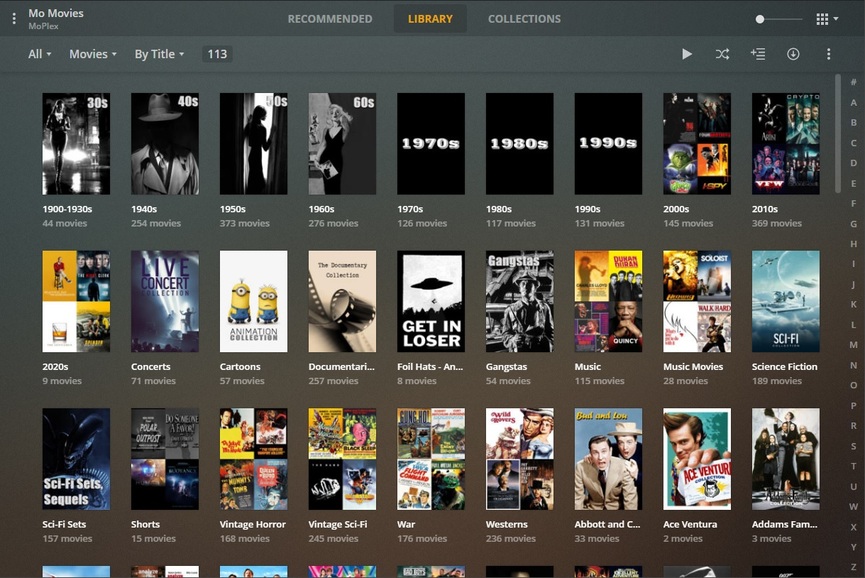The height and width of the screenshot is (578, 865).
Task: Open the toolbar's three-dot more options menu
Action: [828, 54]
